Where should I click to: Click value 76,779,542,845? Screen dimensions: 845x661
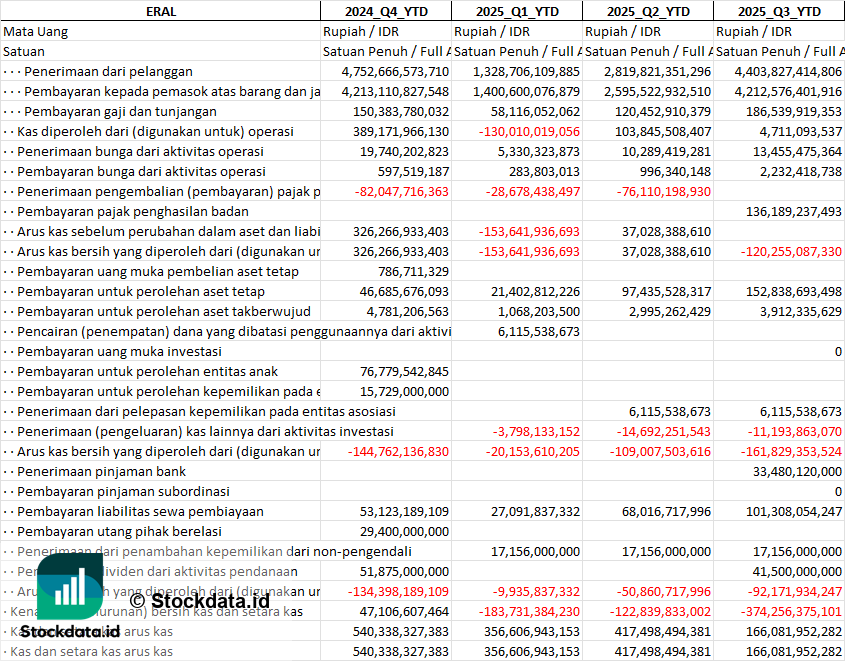pyautogui.click(x=404, y=371)
